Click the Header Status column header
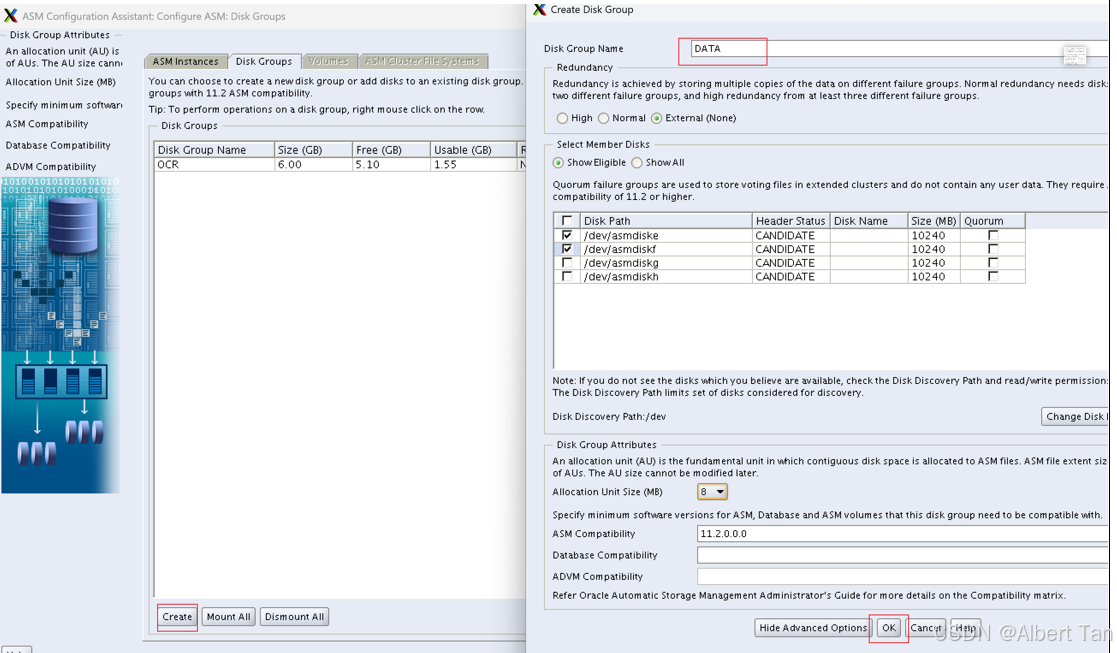The image size is (1117, 653). (791, 221)
